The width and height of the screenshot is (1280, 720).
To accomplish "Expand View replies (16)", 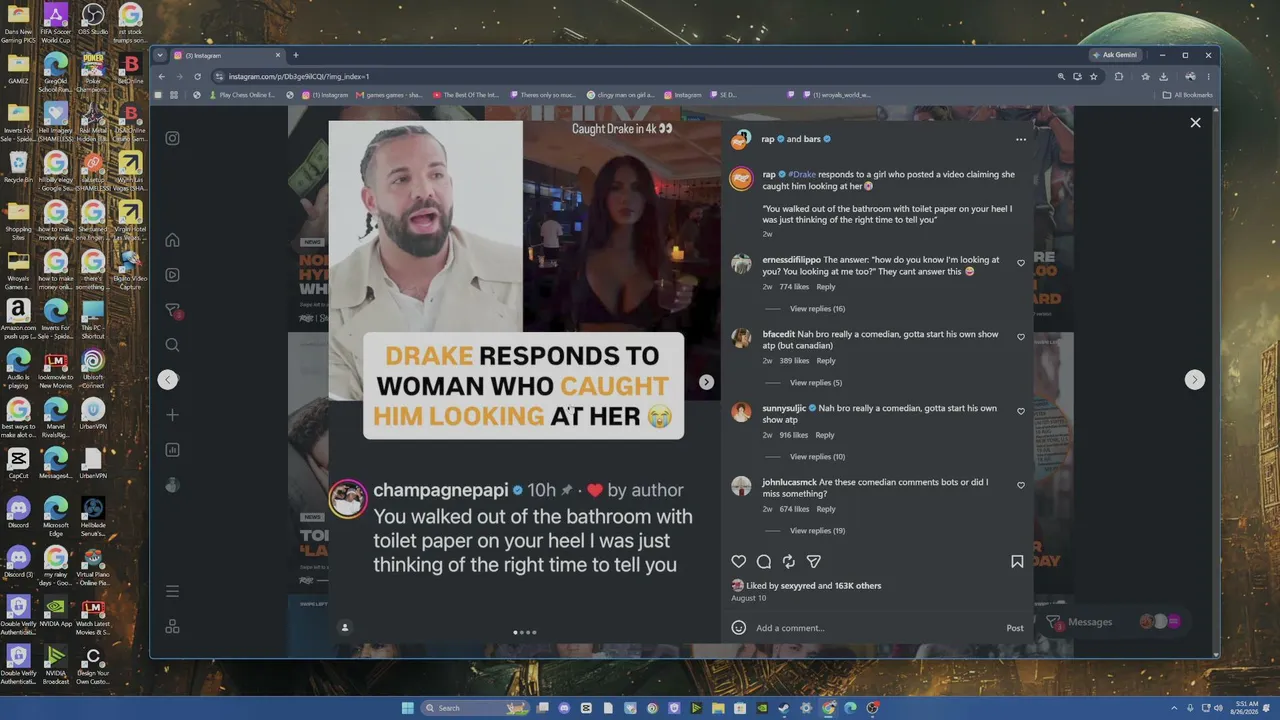I will coord(817,309).
